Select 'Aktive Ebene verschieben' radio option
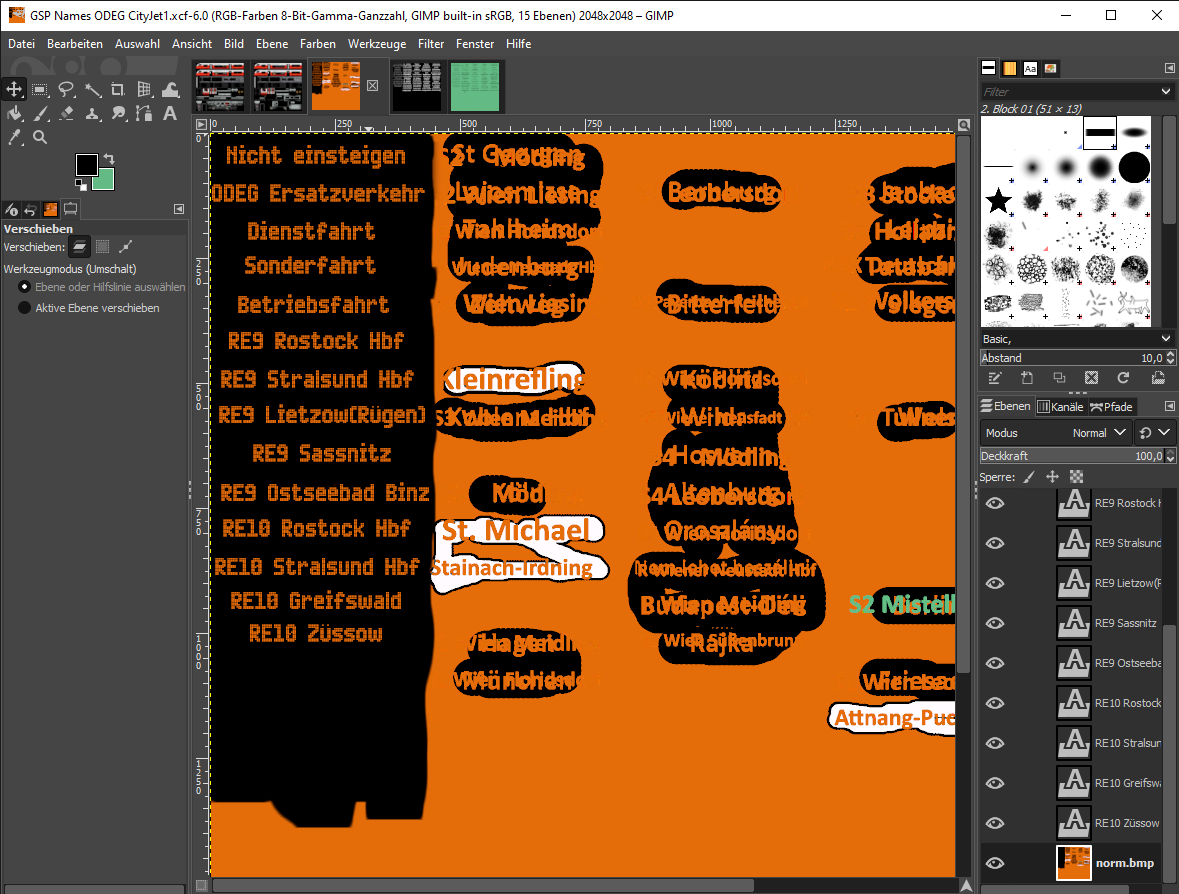Screen dimensions: 1179x894 point(25,308)
